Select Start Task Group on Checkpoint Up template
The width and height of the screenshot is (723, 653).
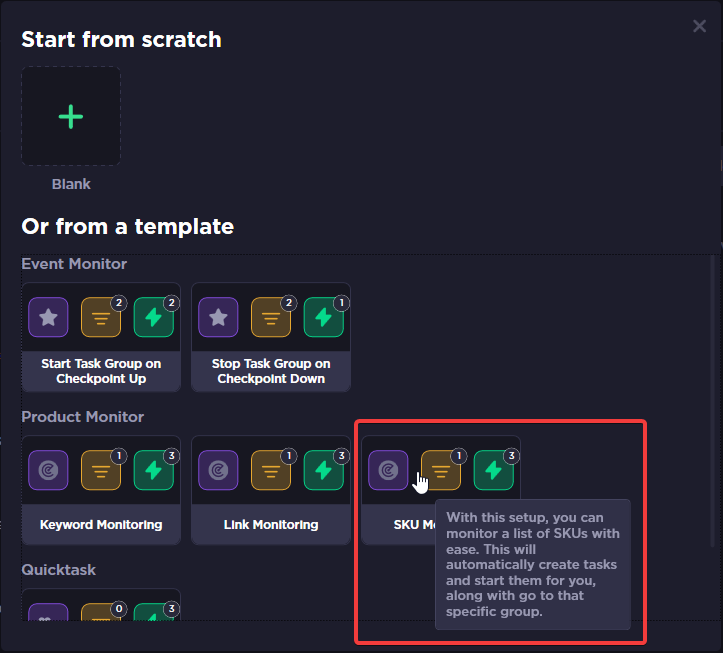[x=101, y=371]
